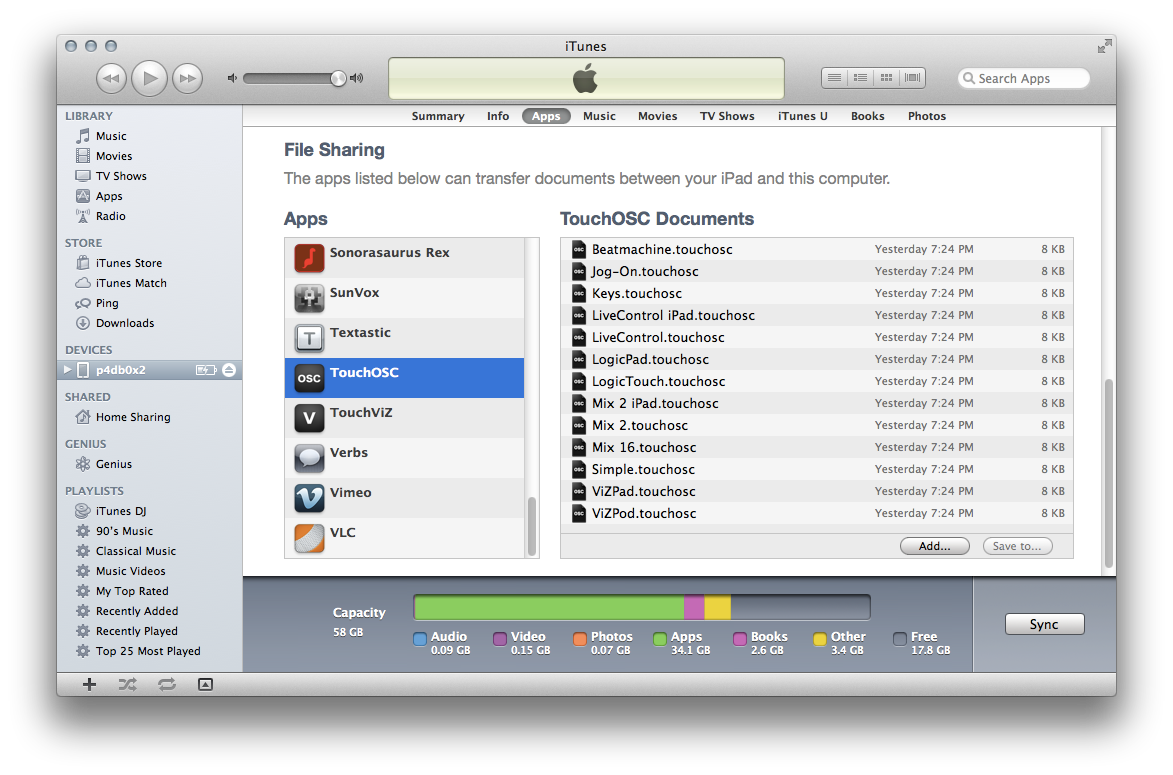Screen dimensions: 1173x775
Task: Click the plus add playlist button
Action: coord(89,684)
